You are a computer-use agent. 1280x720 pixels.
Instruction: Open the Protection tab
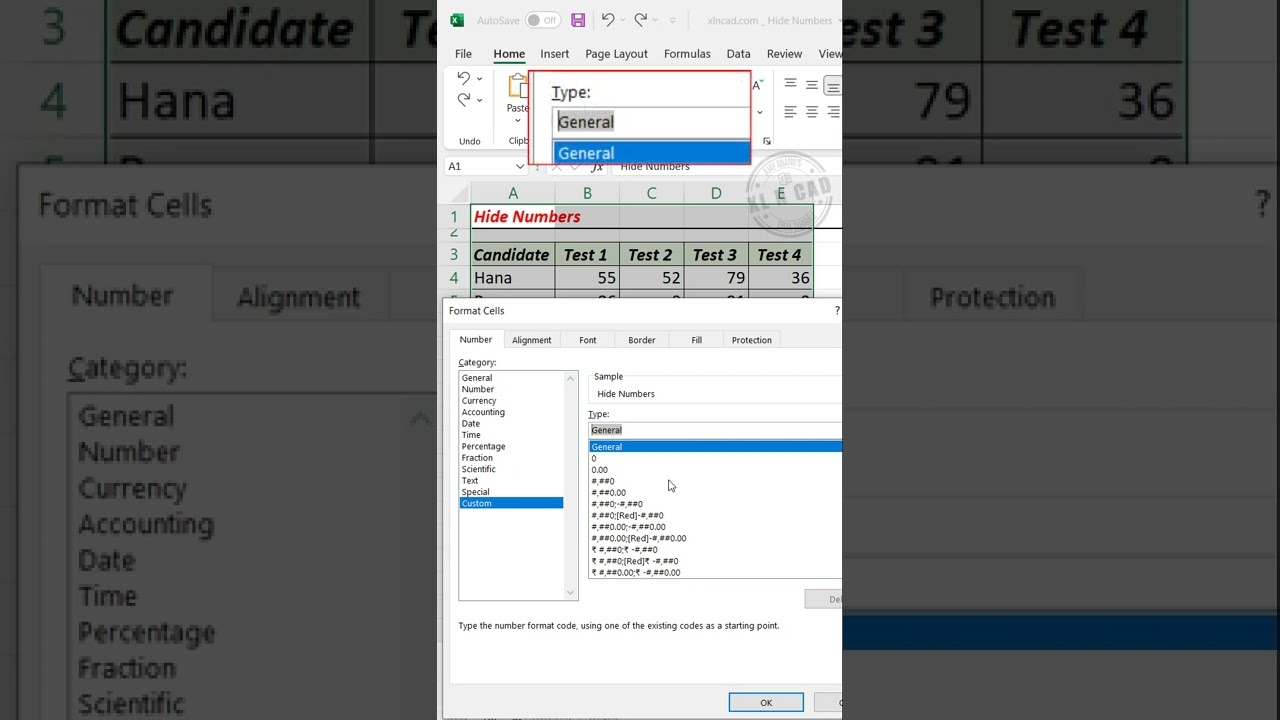click(x=752, y=340)
